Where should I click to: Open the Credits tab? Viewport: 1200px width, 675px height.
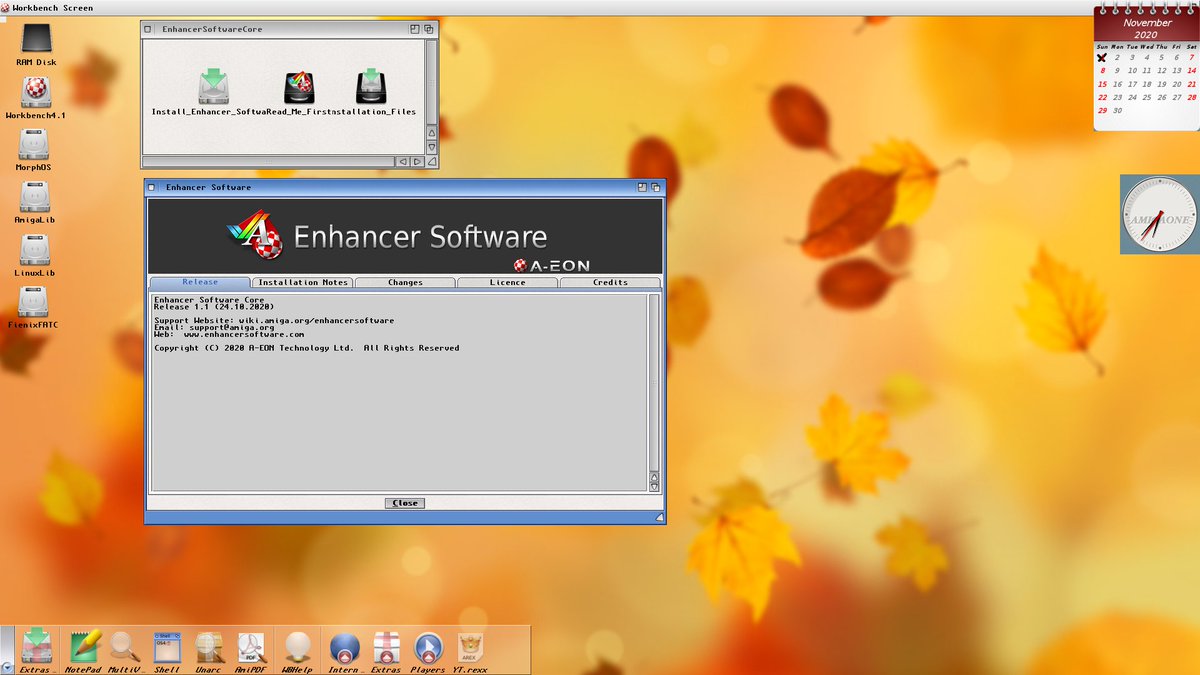610,282
